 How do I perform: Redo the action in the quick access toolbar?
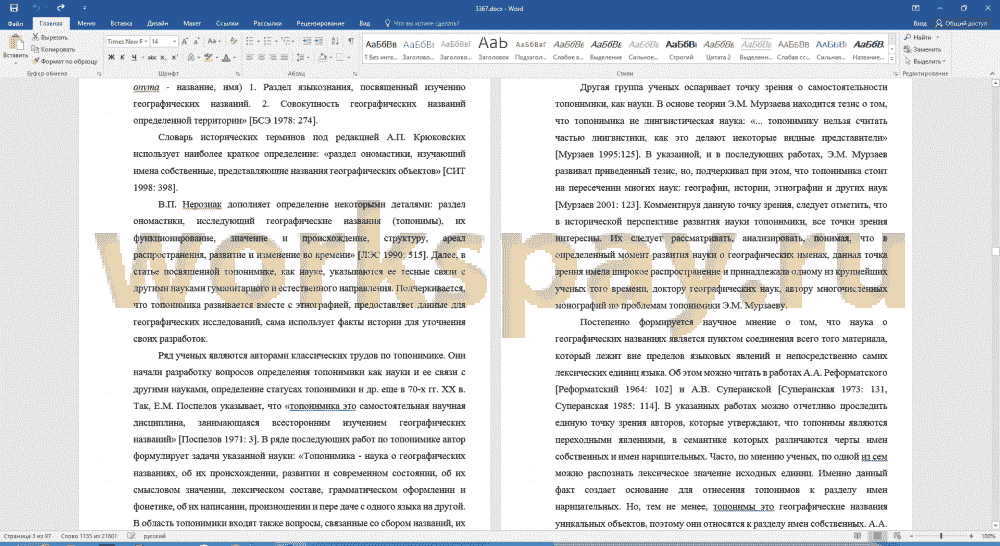(x=61, y=8)
